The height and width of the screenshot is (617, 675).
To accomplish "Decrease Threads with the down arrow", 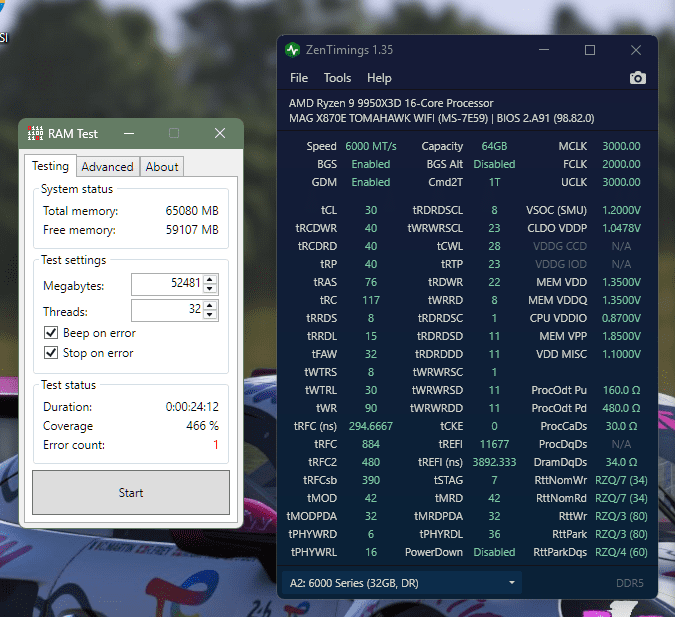I will click(210, 315).
